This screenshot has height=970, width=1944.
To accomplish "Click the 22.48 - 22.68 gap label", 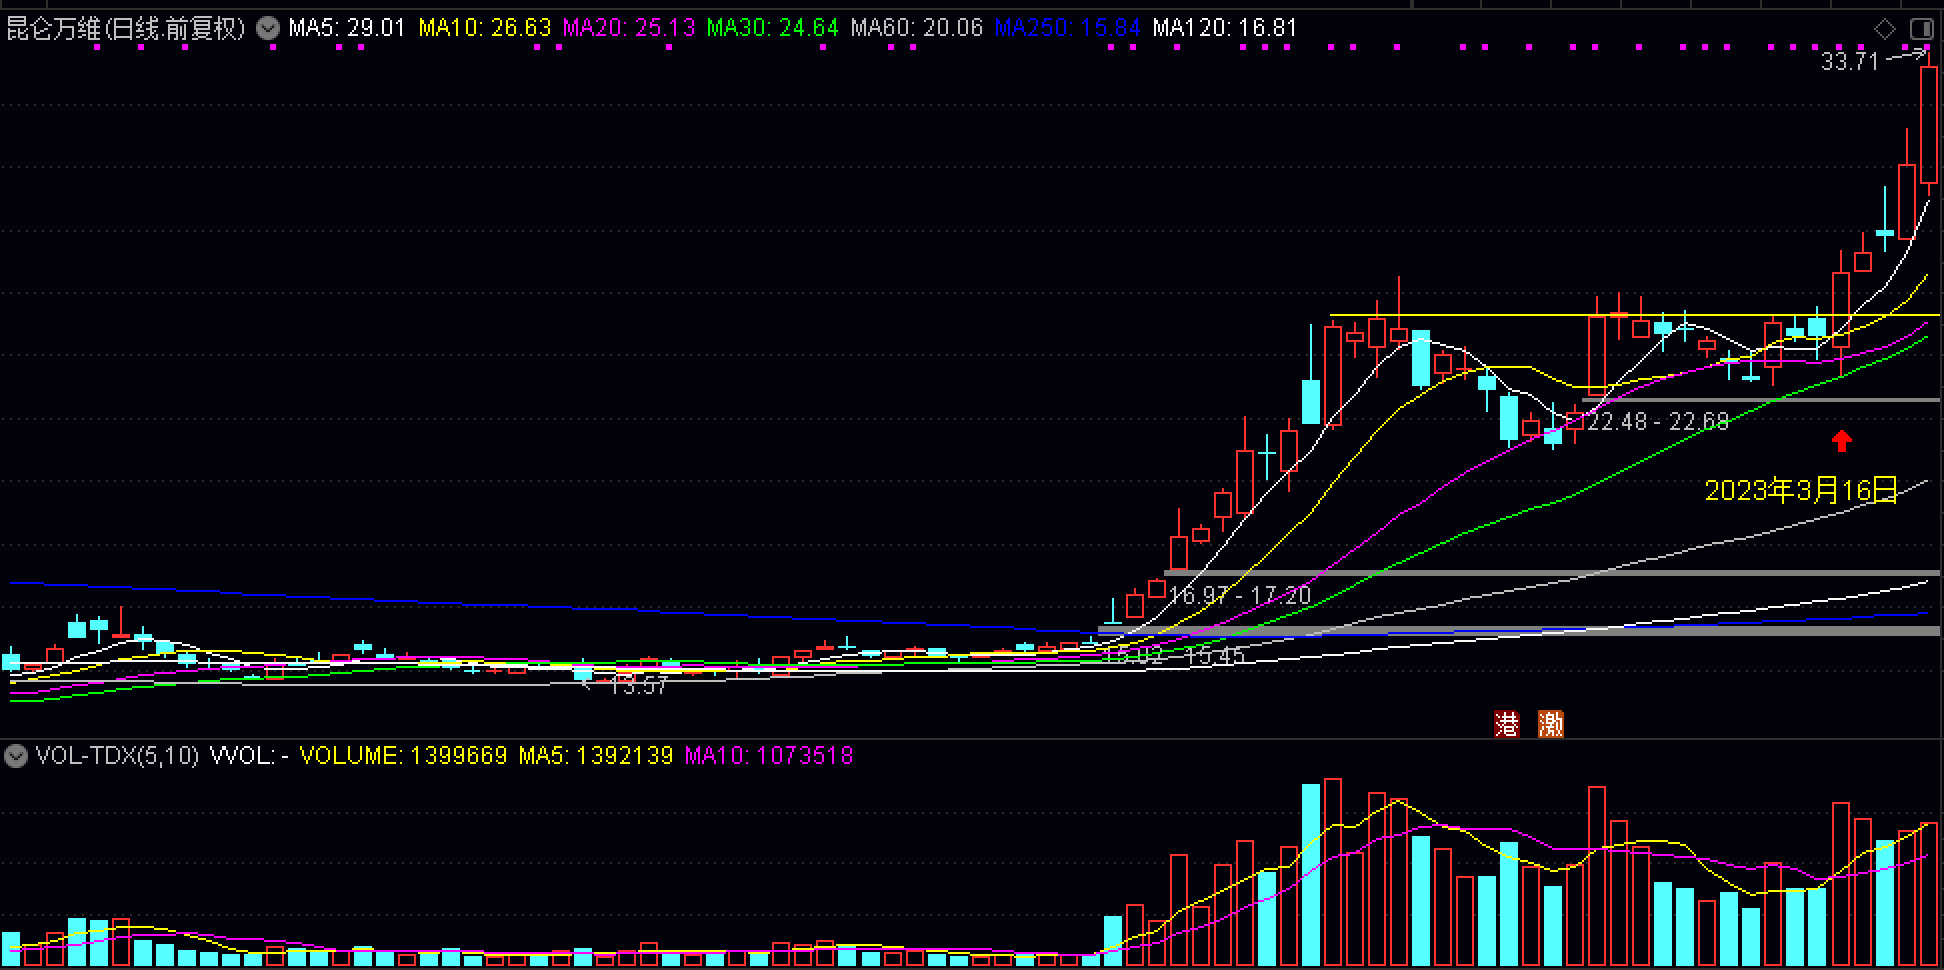I will (1658, 422).
